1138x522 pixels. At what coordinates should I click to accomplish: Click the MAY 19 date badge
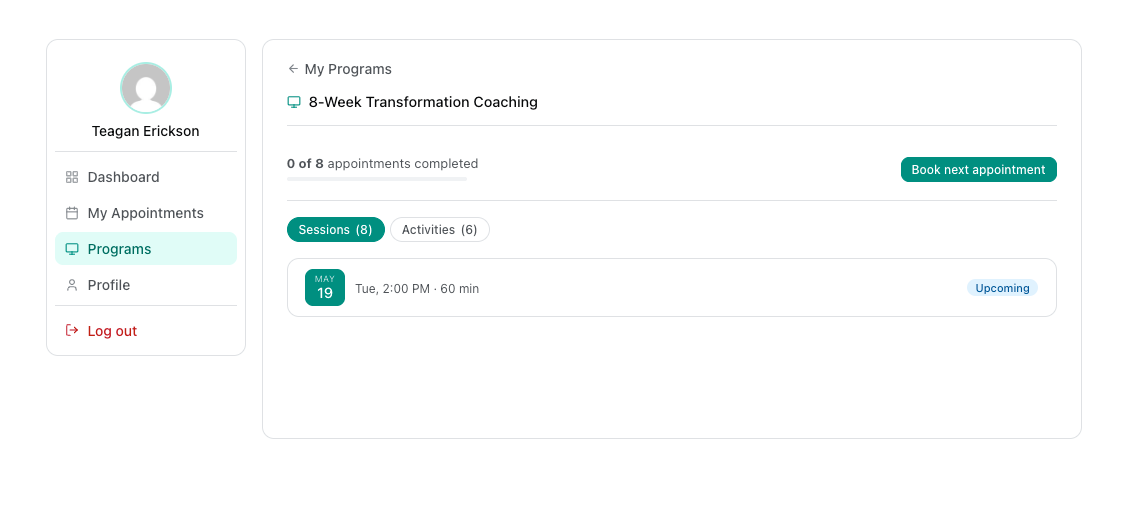click(324, 287)
